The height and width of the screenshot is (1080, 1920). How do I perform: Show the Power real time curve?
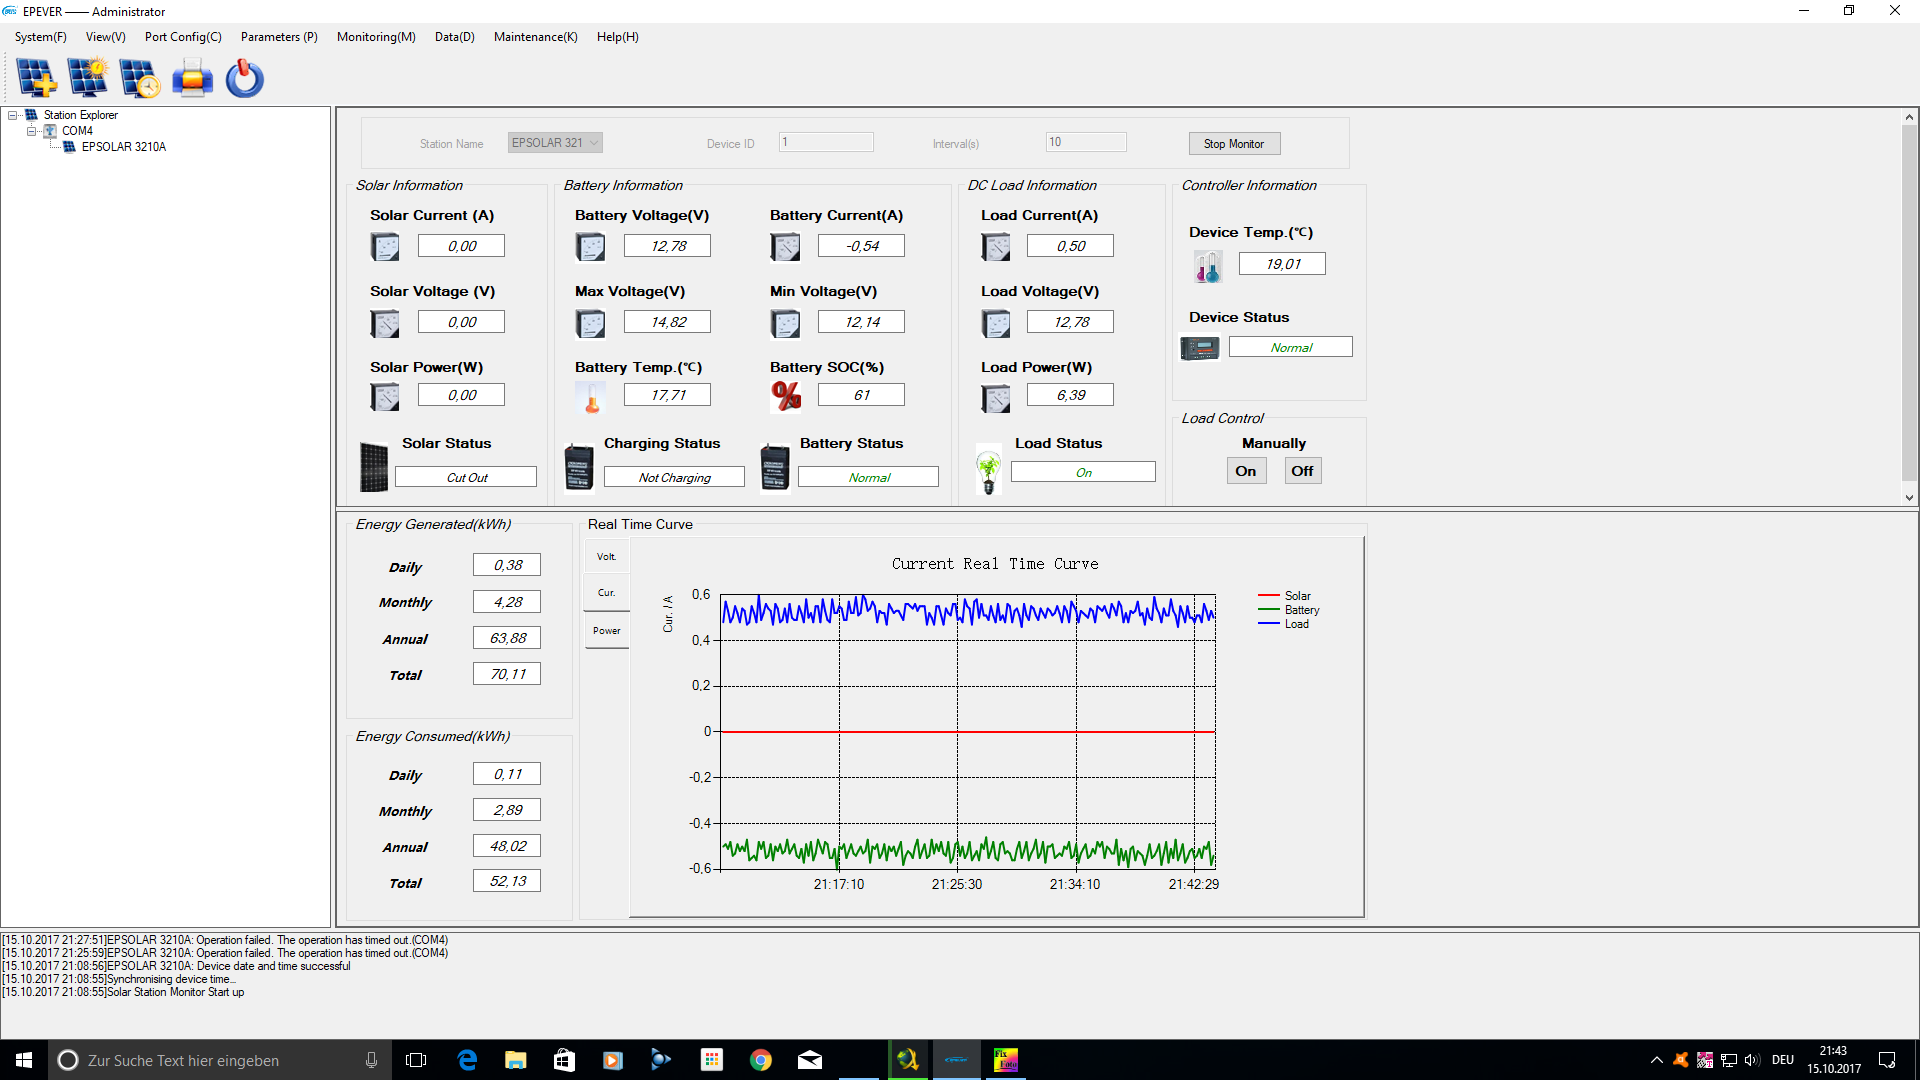pyautogui.click(x=606, y=631)
